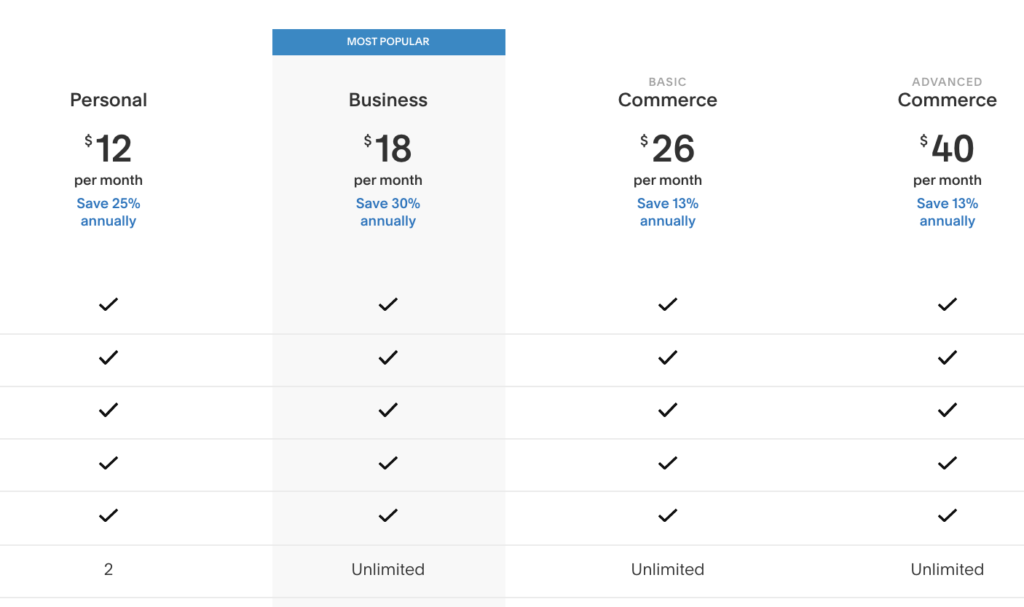Click the first-row checkmark under Basic Commerce
This screenshot has width=1024, height=607.
tap(667, 304)
